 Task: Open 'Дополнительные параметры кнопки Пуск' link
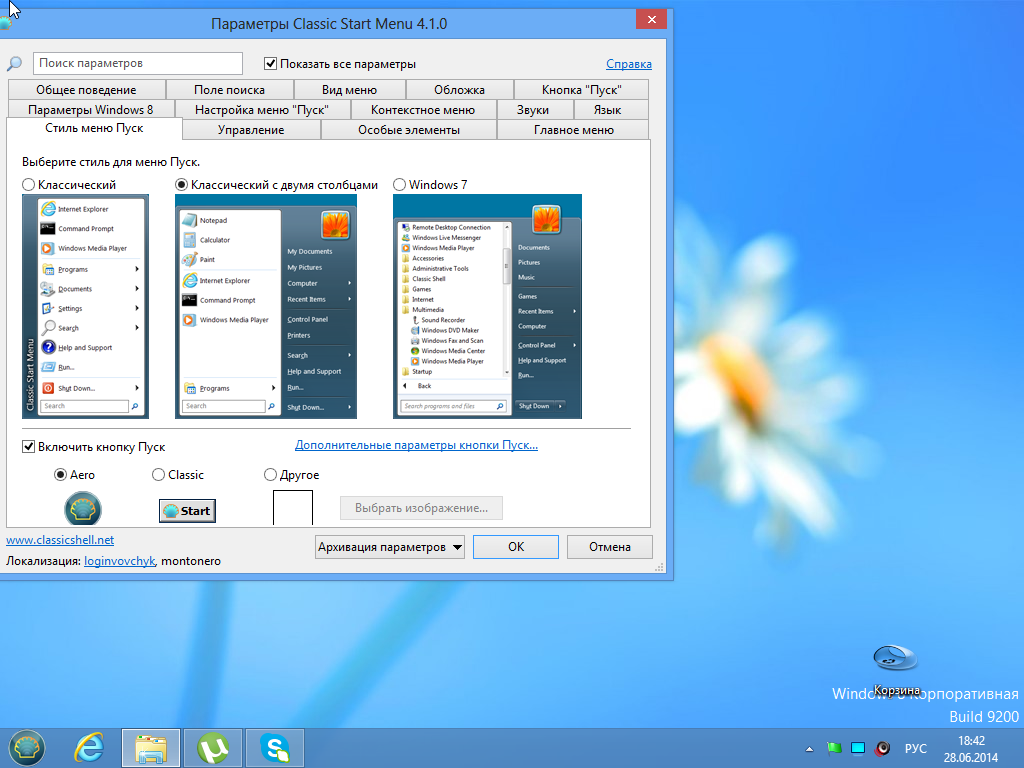416,446
